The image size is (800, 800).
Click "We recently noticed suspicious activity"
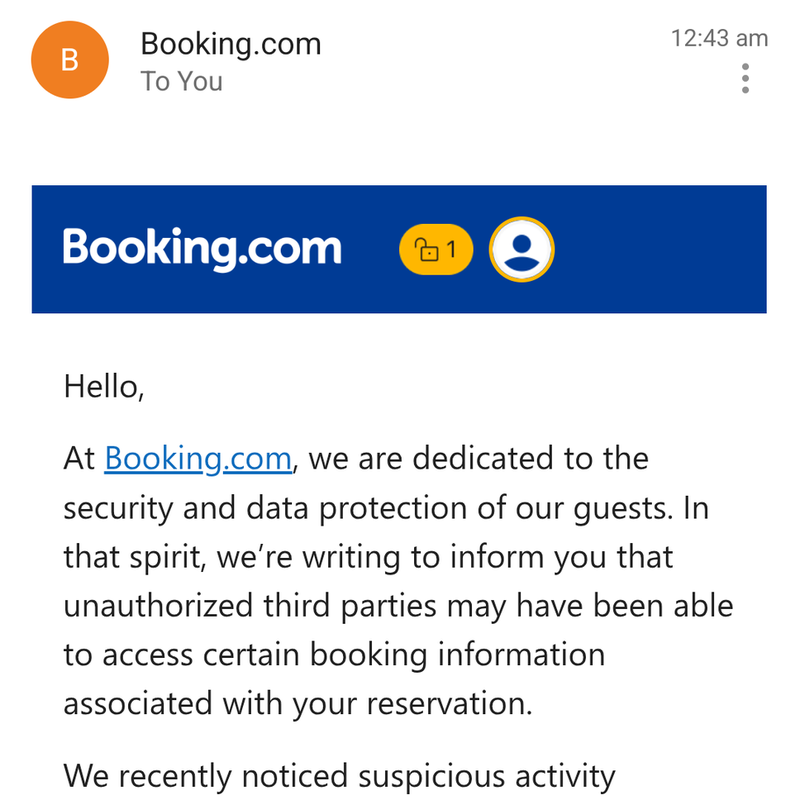pos(338,775)
